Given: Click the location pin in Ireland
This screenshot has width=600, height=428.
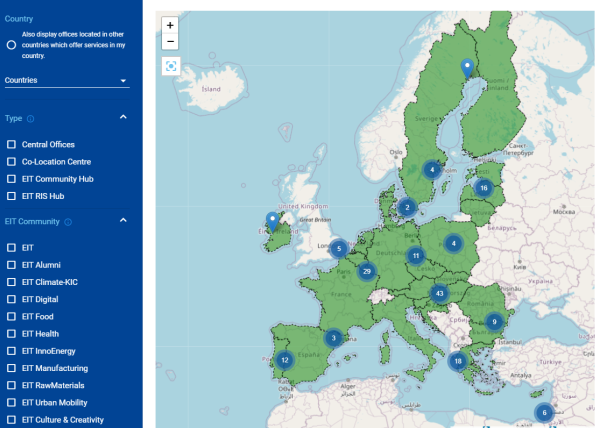Looking at the screenshot, I should pos(272,220).
